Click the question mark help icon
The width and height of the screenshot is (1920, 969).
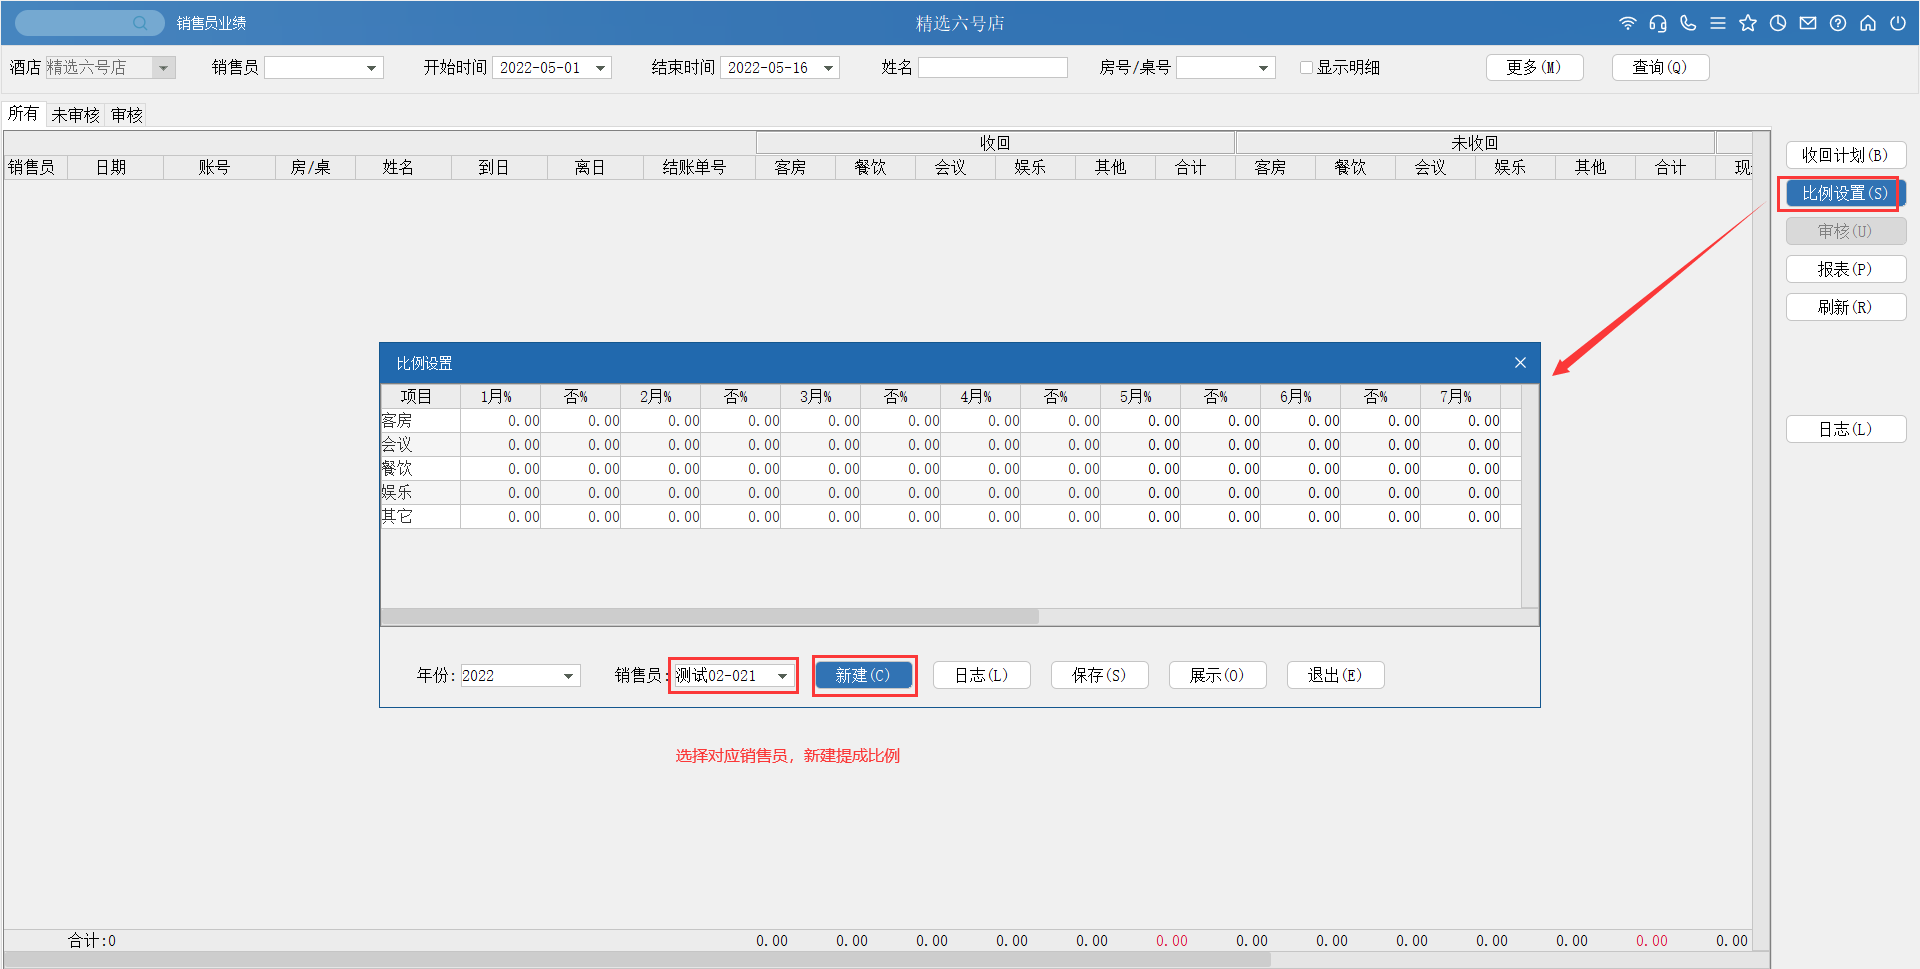[1838, 23]
